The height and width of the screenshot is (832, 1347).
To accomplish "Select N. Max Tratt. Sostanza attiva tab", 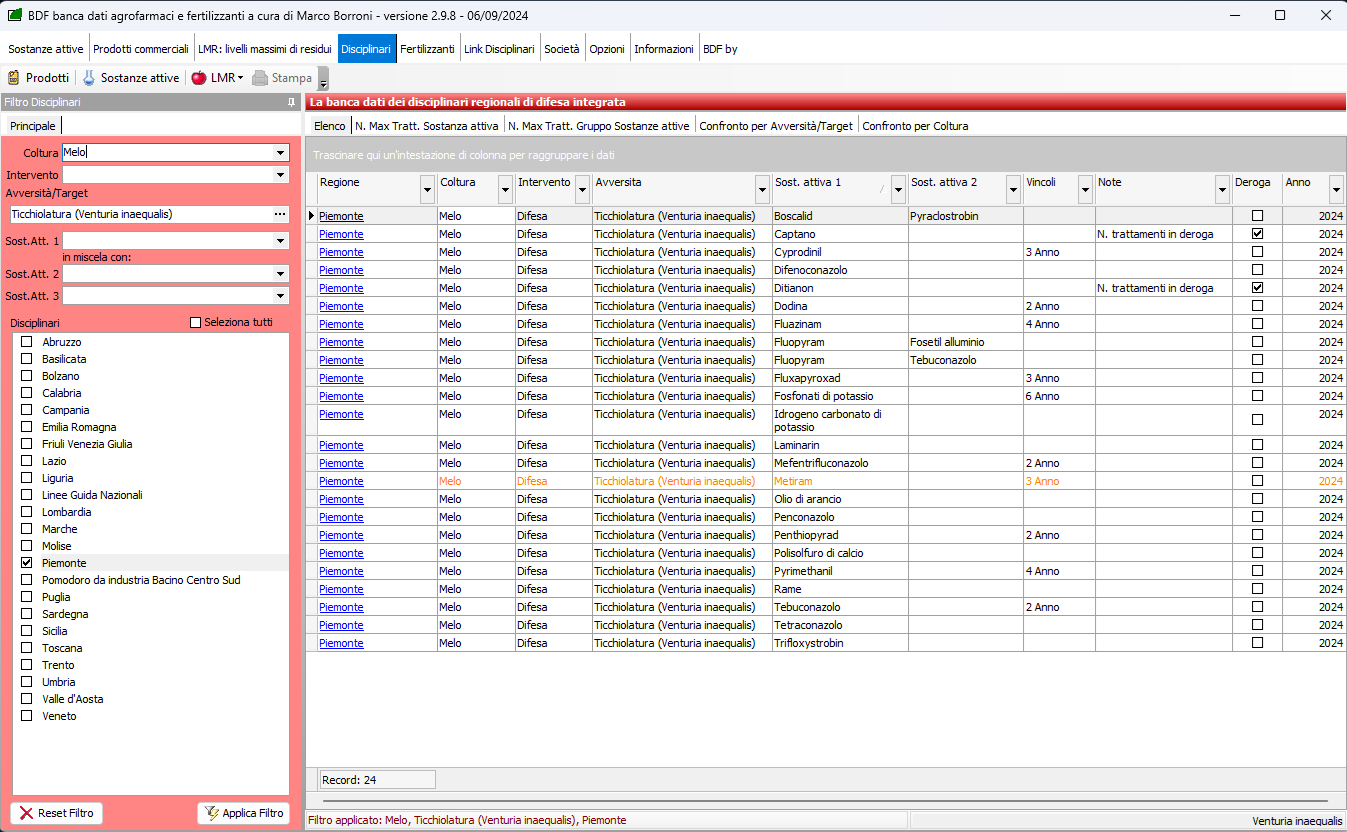I will pyautogui.click(x=427, y=126).
